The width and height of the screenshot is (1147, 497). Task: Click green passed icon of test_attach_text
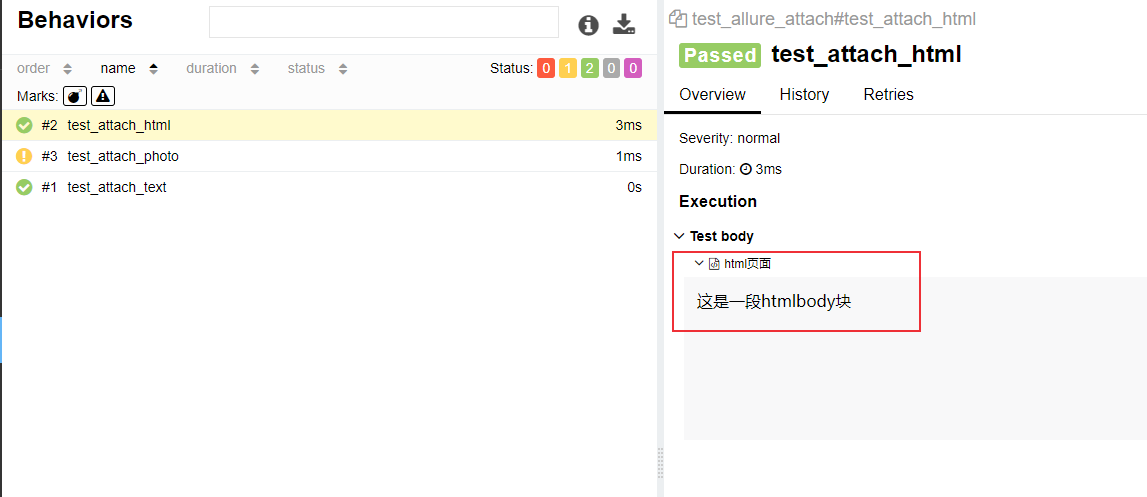pyautogui.click(x=25, y=187)
